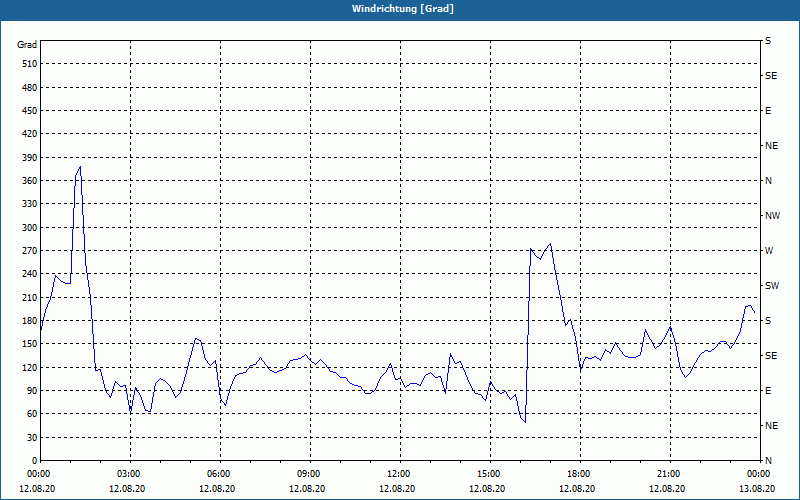
Task: Click the highest peak of the blue curve
Action: pyautogui.click(x=80, y=167)
